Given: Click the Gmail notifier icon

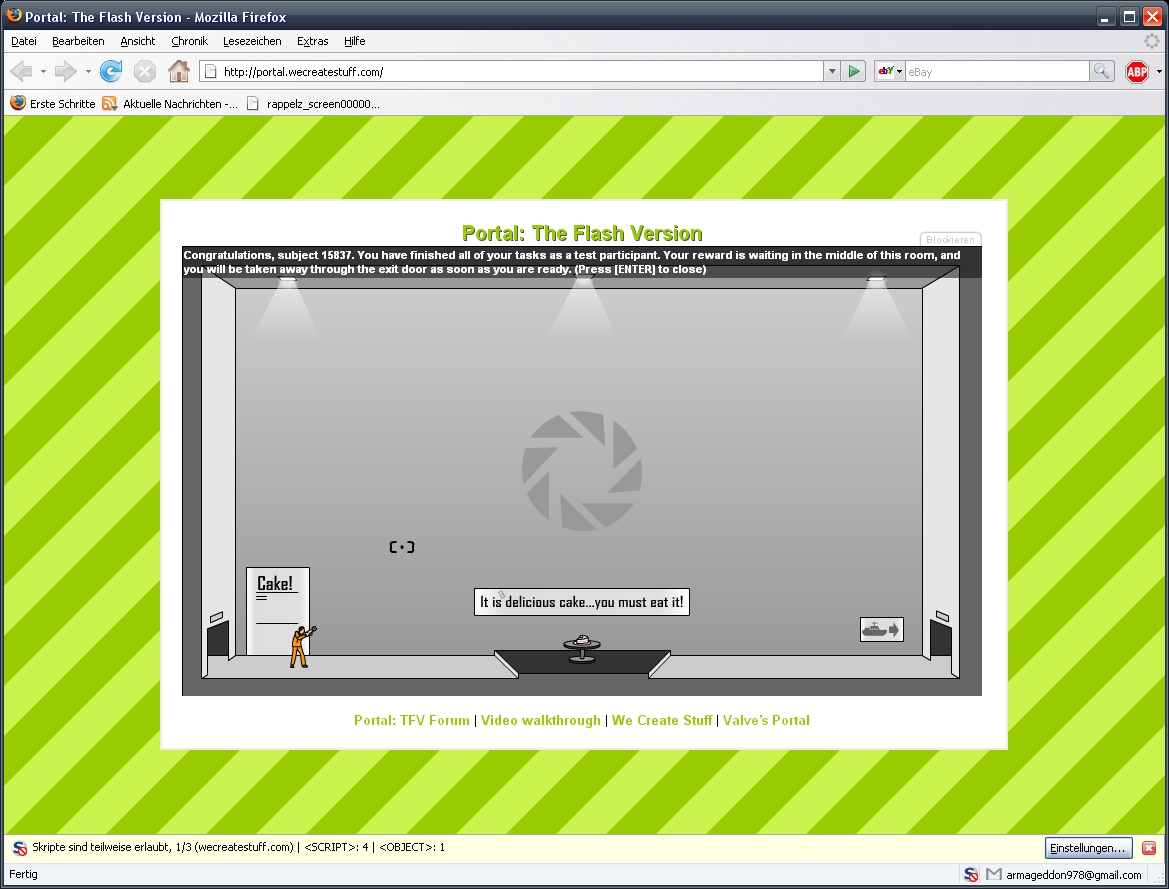Looking at the screenshot, I should [993, 874].
